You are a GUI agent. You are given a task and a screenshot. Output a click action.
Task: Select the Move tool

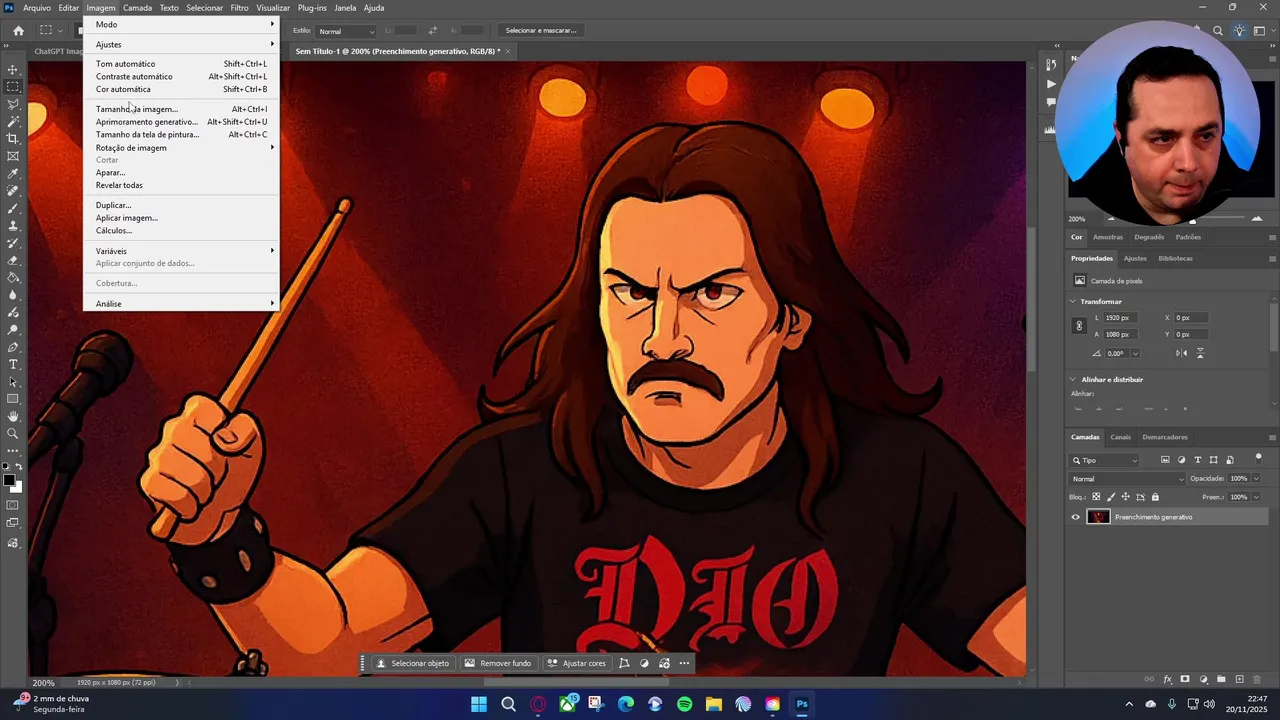point(13,69)
